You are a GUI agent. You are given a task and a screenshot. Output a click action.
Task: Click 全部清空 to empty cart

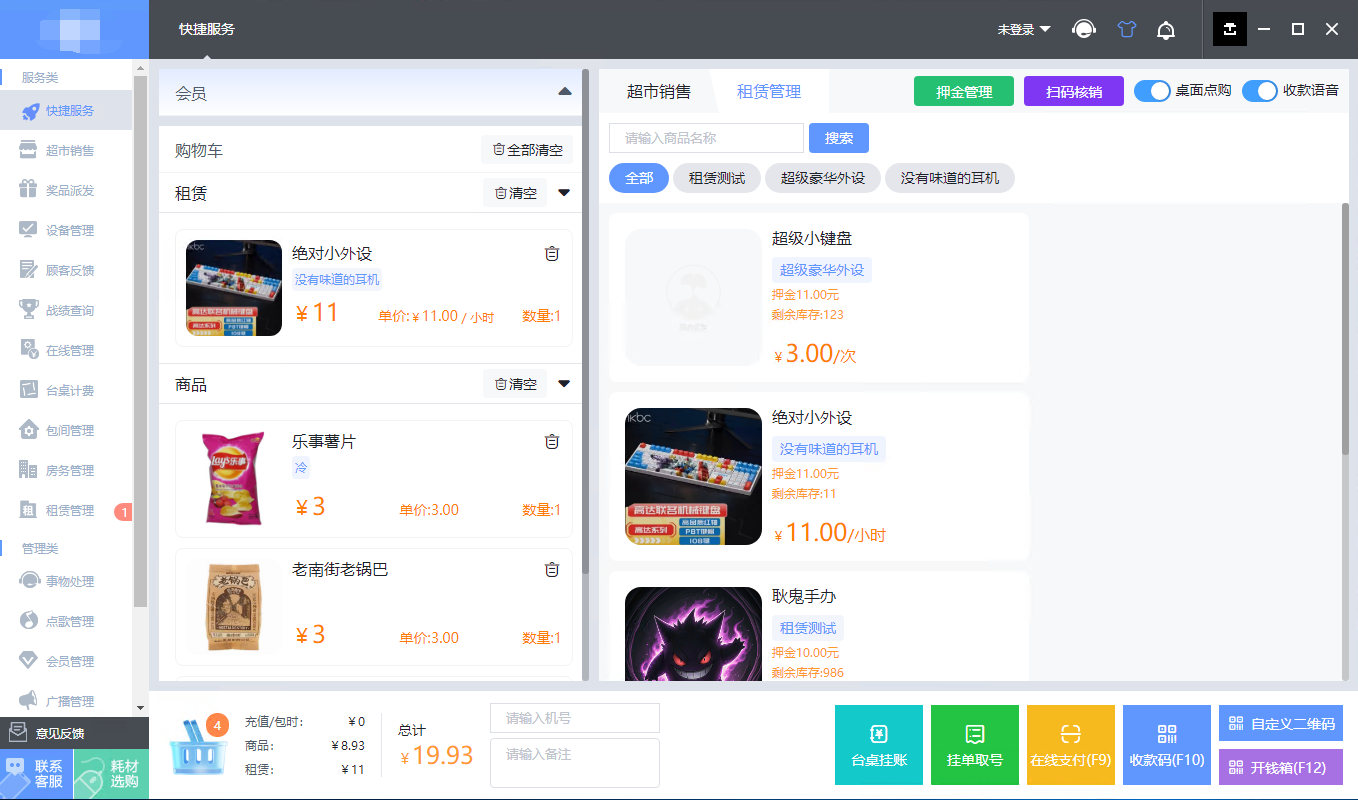pos(527,150)
